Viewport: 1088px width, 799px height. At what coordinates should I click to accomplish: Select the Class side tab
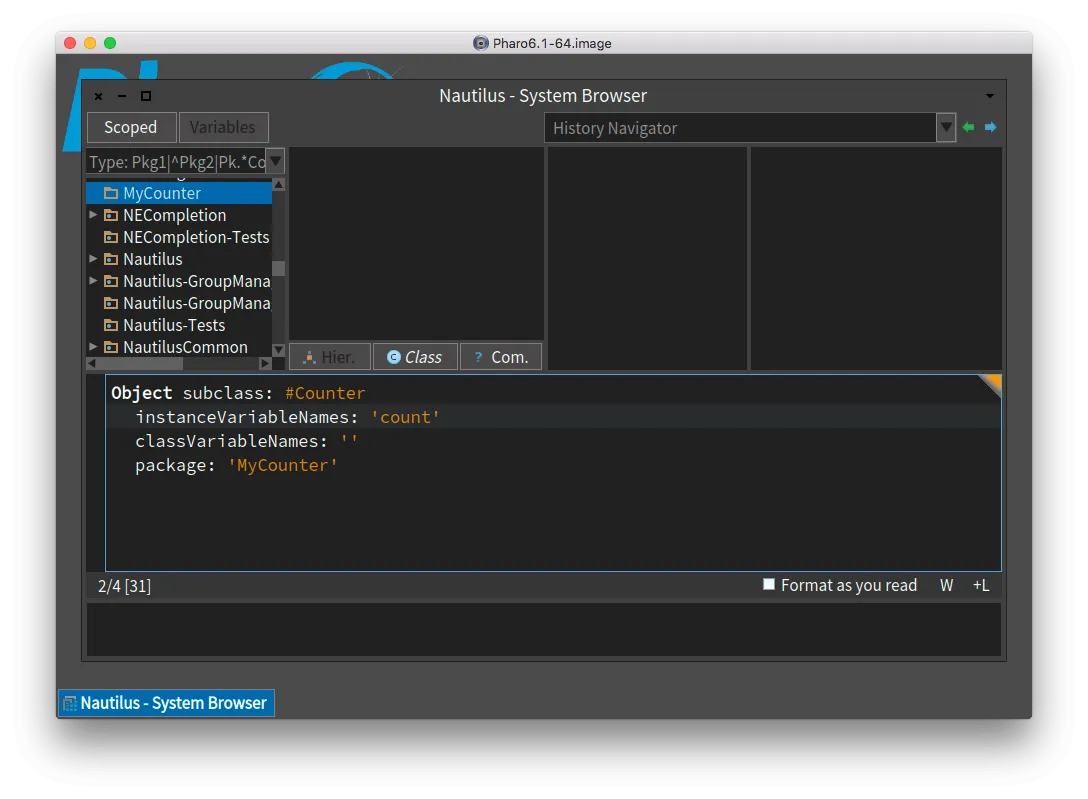[415, 356]
